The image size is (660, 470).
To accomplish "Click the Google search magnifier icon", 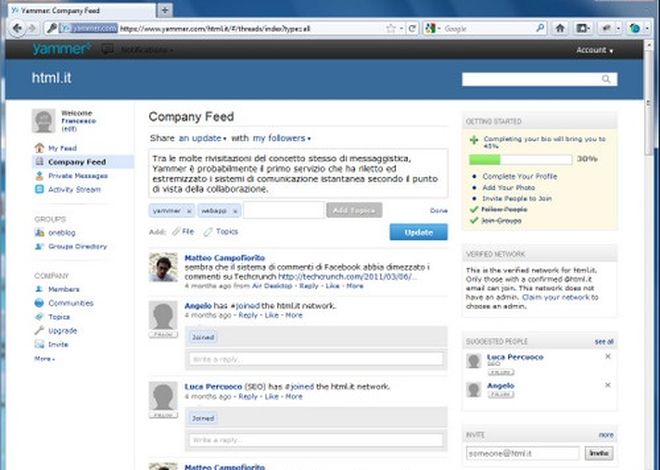I will (540, 29).
